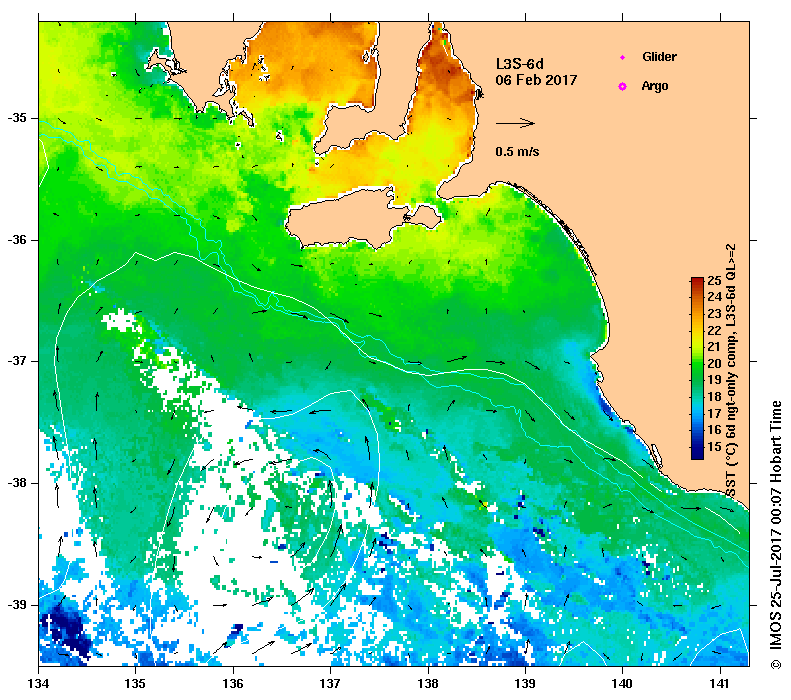Click the longitude label 138
Image resolution: width=791 pixels, height=700 pixels.
[428, 684]
